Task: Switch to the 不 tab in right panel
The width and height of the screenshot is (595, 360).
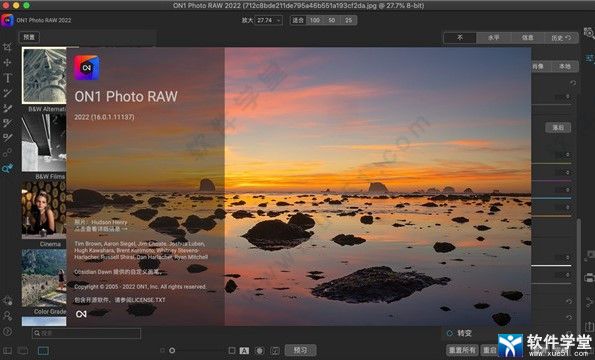Action: click(x=460, y=38)
